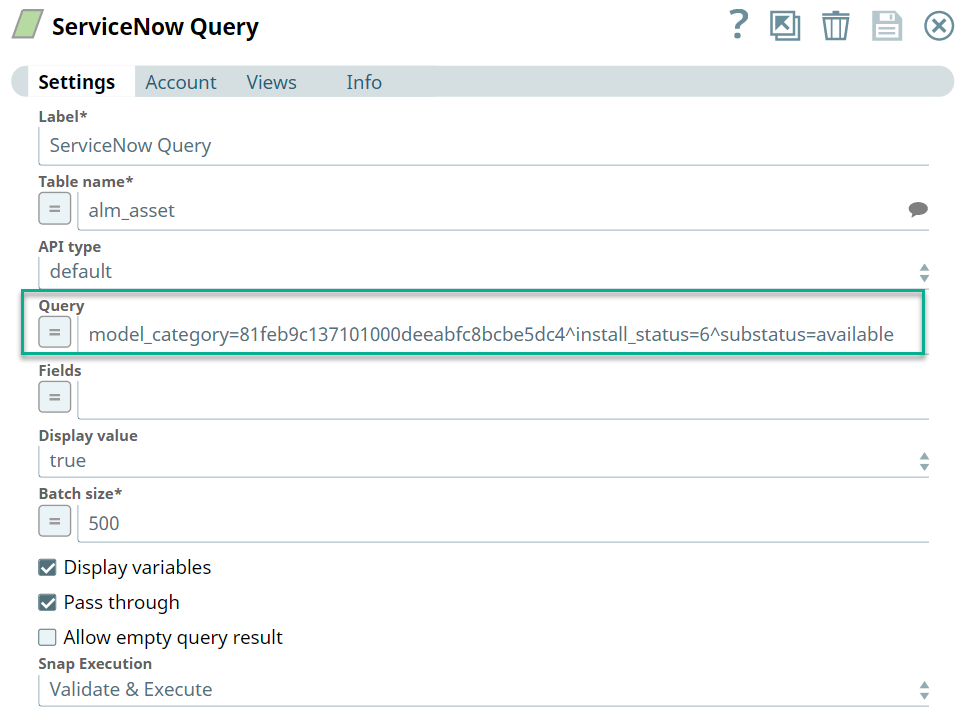The width and height of the screenshot is (964, 726).
Task: Click the green snap shape icon
Action: click(28, 25)
